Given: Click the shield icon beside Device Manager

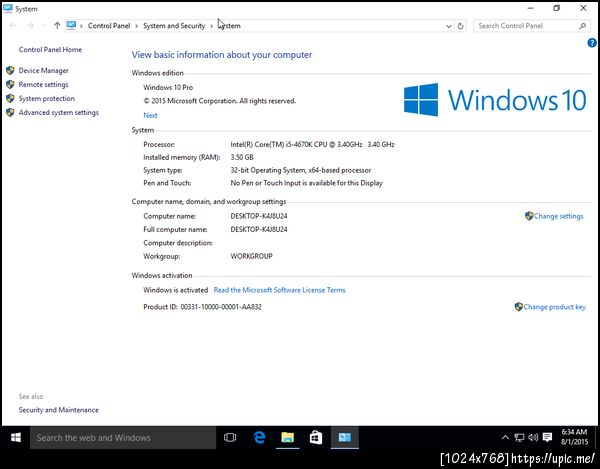Looking at the screenshot, I should click(10, 70).
